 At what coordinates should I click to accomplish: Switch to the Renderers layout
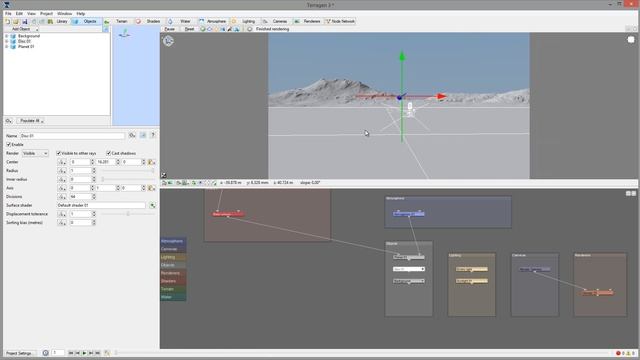coord(308,21)
